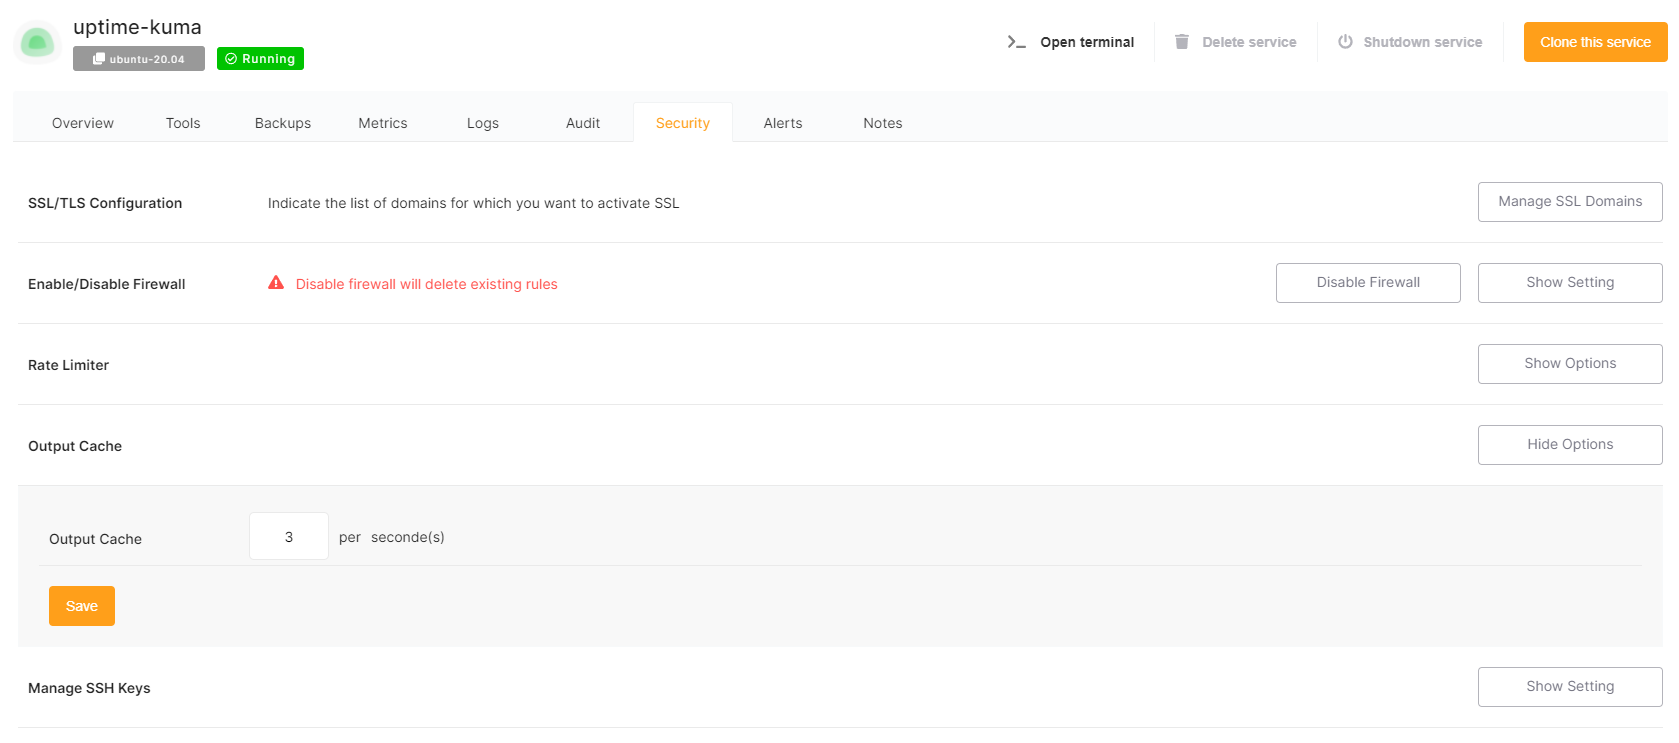Expand Rate Limiter with Show Options
Image resolution: width=1679 pixels, height=743 pixels.
pos(1569,364)
